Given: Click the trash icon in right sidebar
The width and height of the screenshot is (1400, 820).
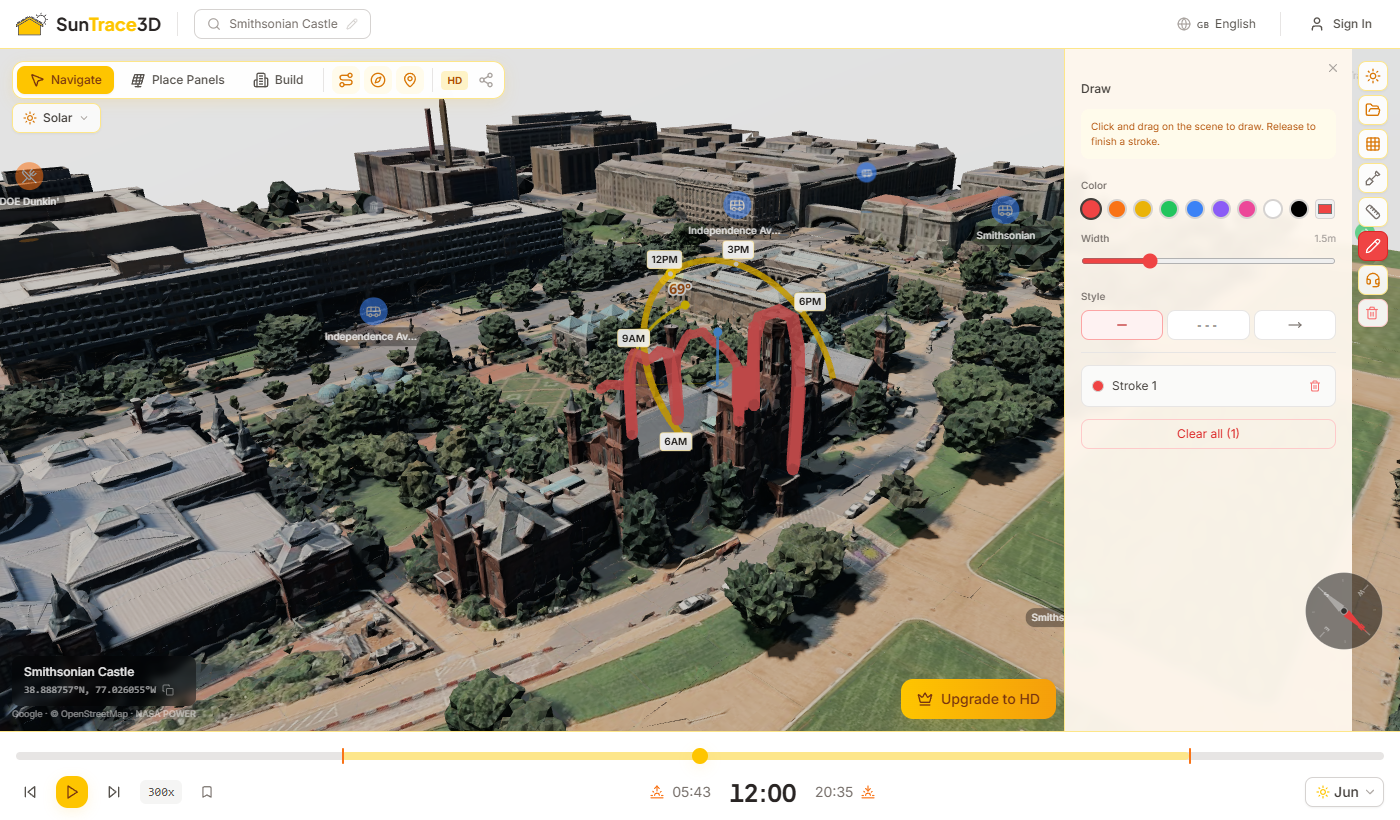Looking at the screenshot, I should point(1373,313).
